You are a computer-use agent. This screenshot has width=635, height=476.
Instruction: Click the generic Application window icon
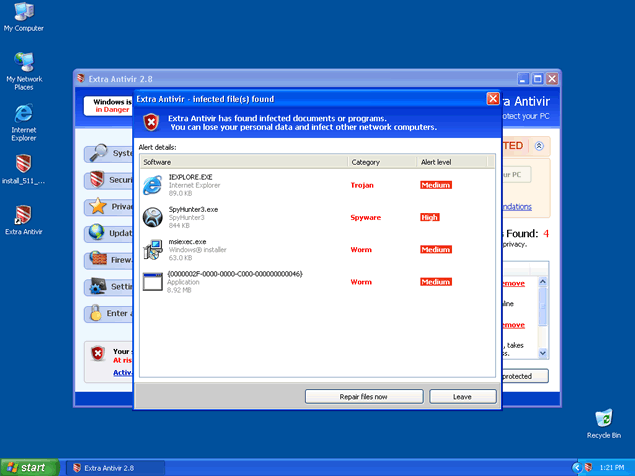[x=152, y=281]
